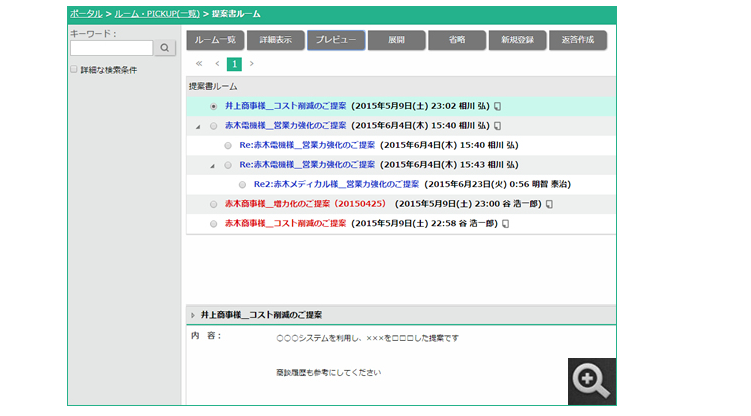Open attachment icon on 井上商事様 row

[x=498, y=106]
